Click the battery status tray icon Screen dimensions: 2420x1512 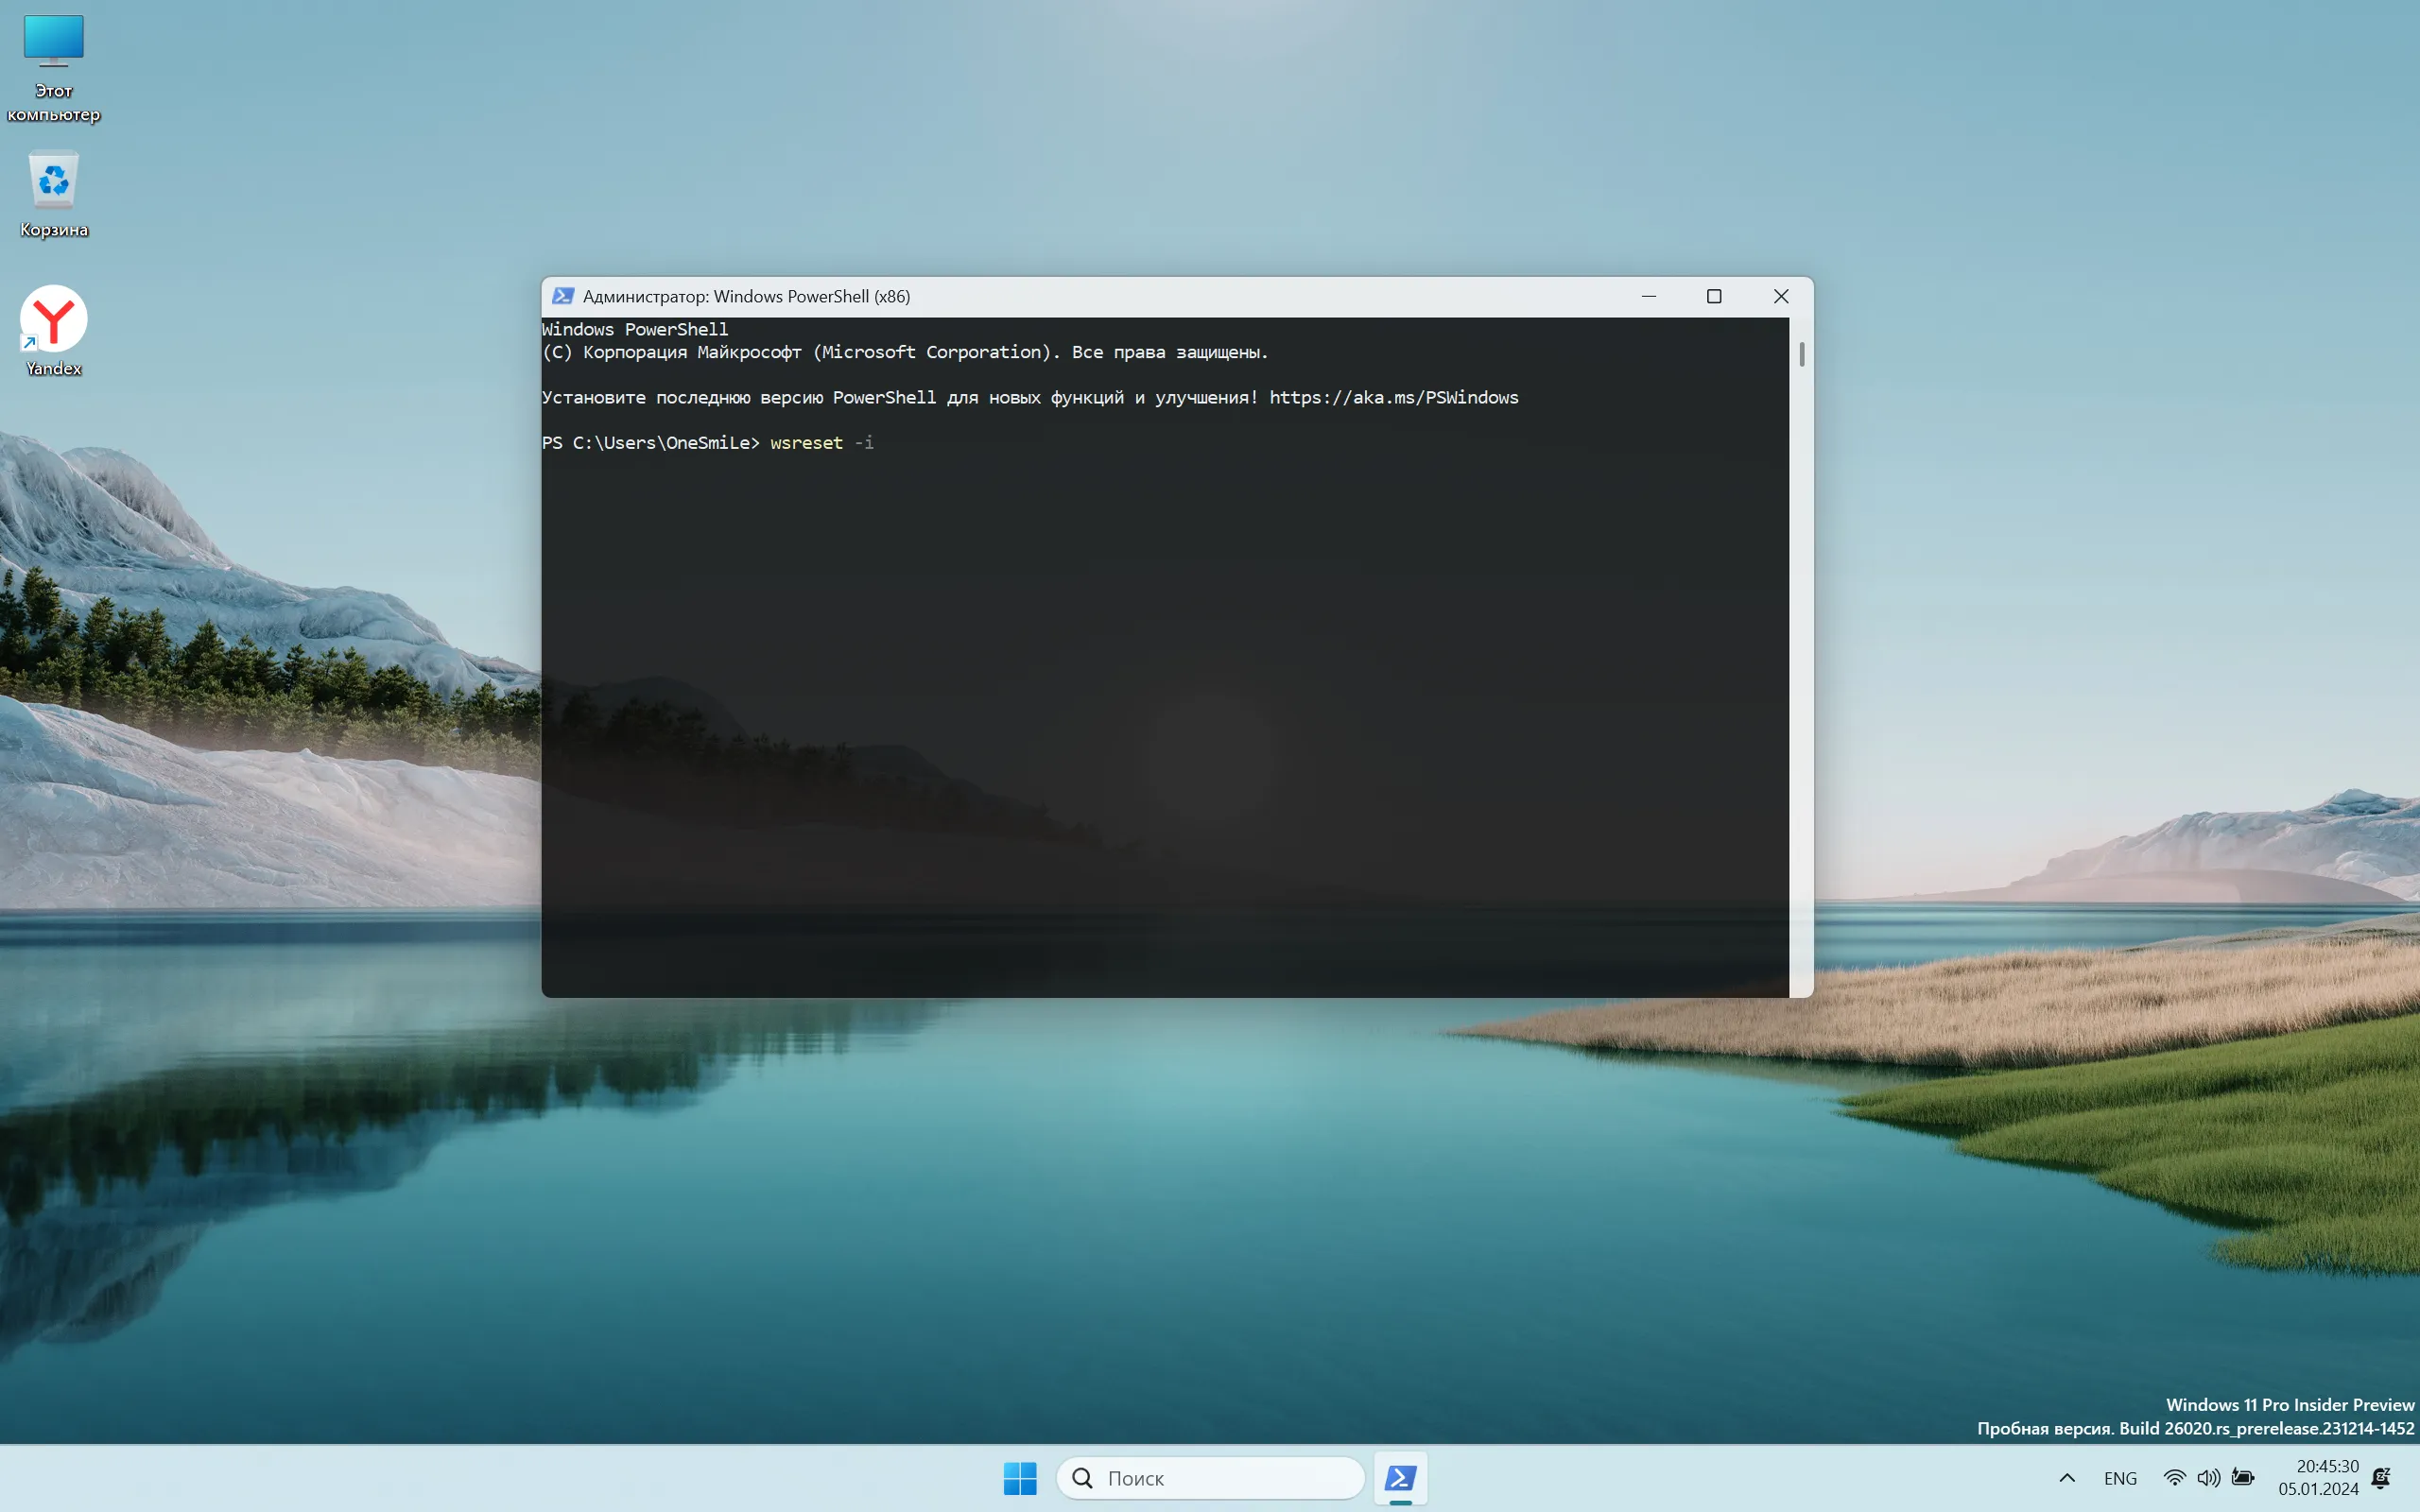2243,1478
